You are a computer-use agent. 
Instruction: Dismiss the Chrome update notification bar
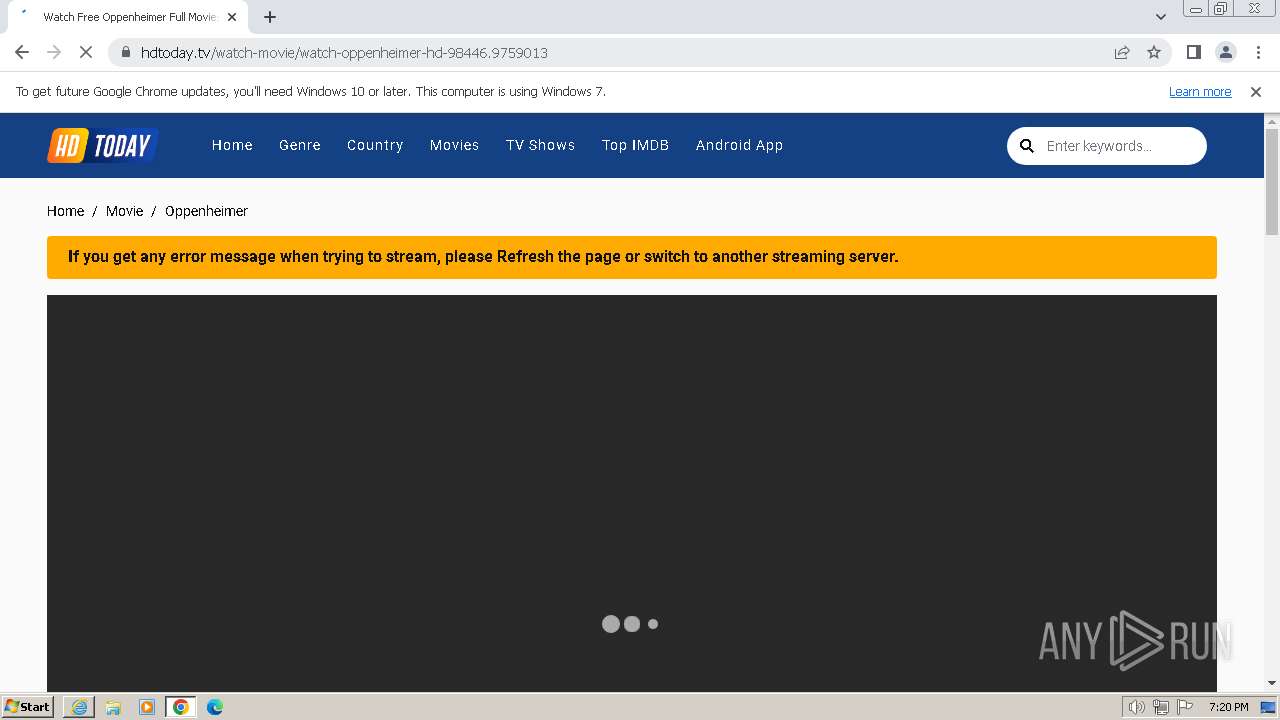[x=1256, y=91]
